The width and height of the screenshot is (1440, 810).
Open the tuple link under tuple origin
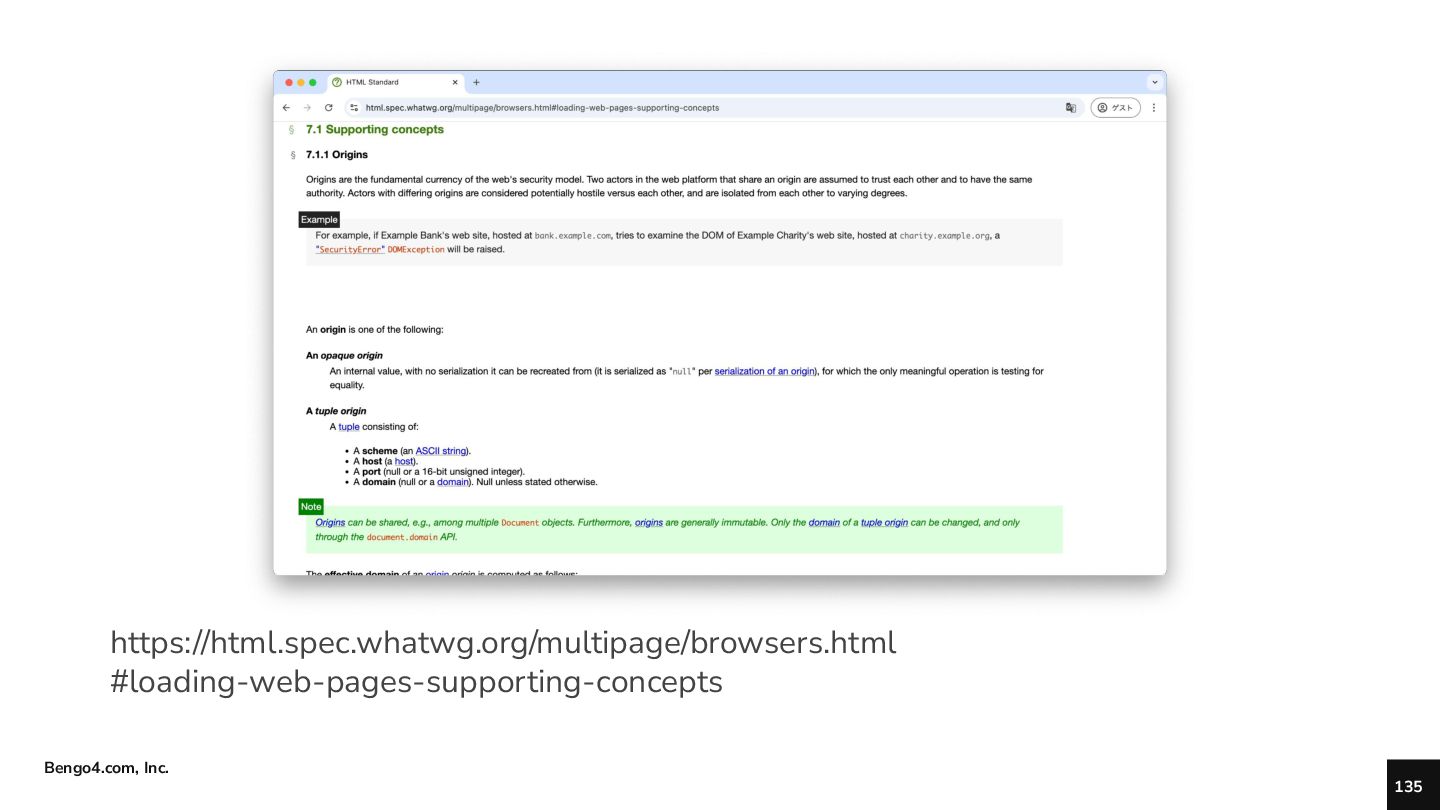tap(348, 427)
